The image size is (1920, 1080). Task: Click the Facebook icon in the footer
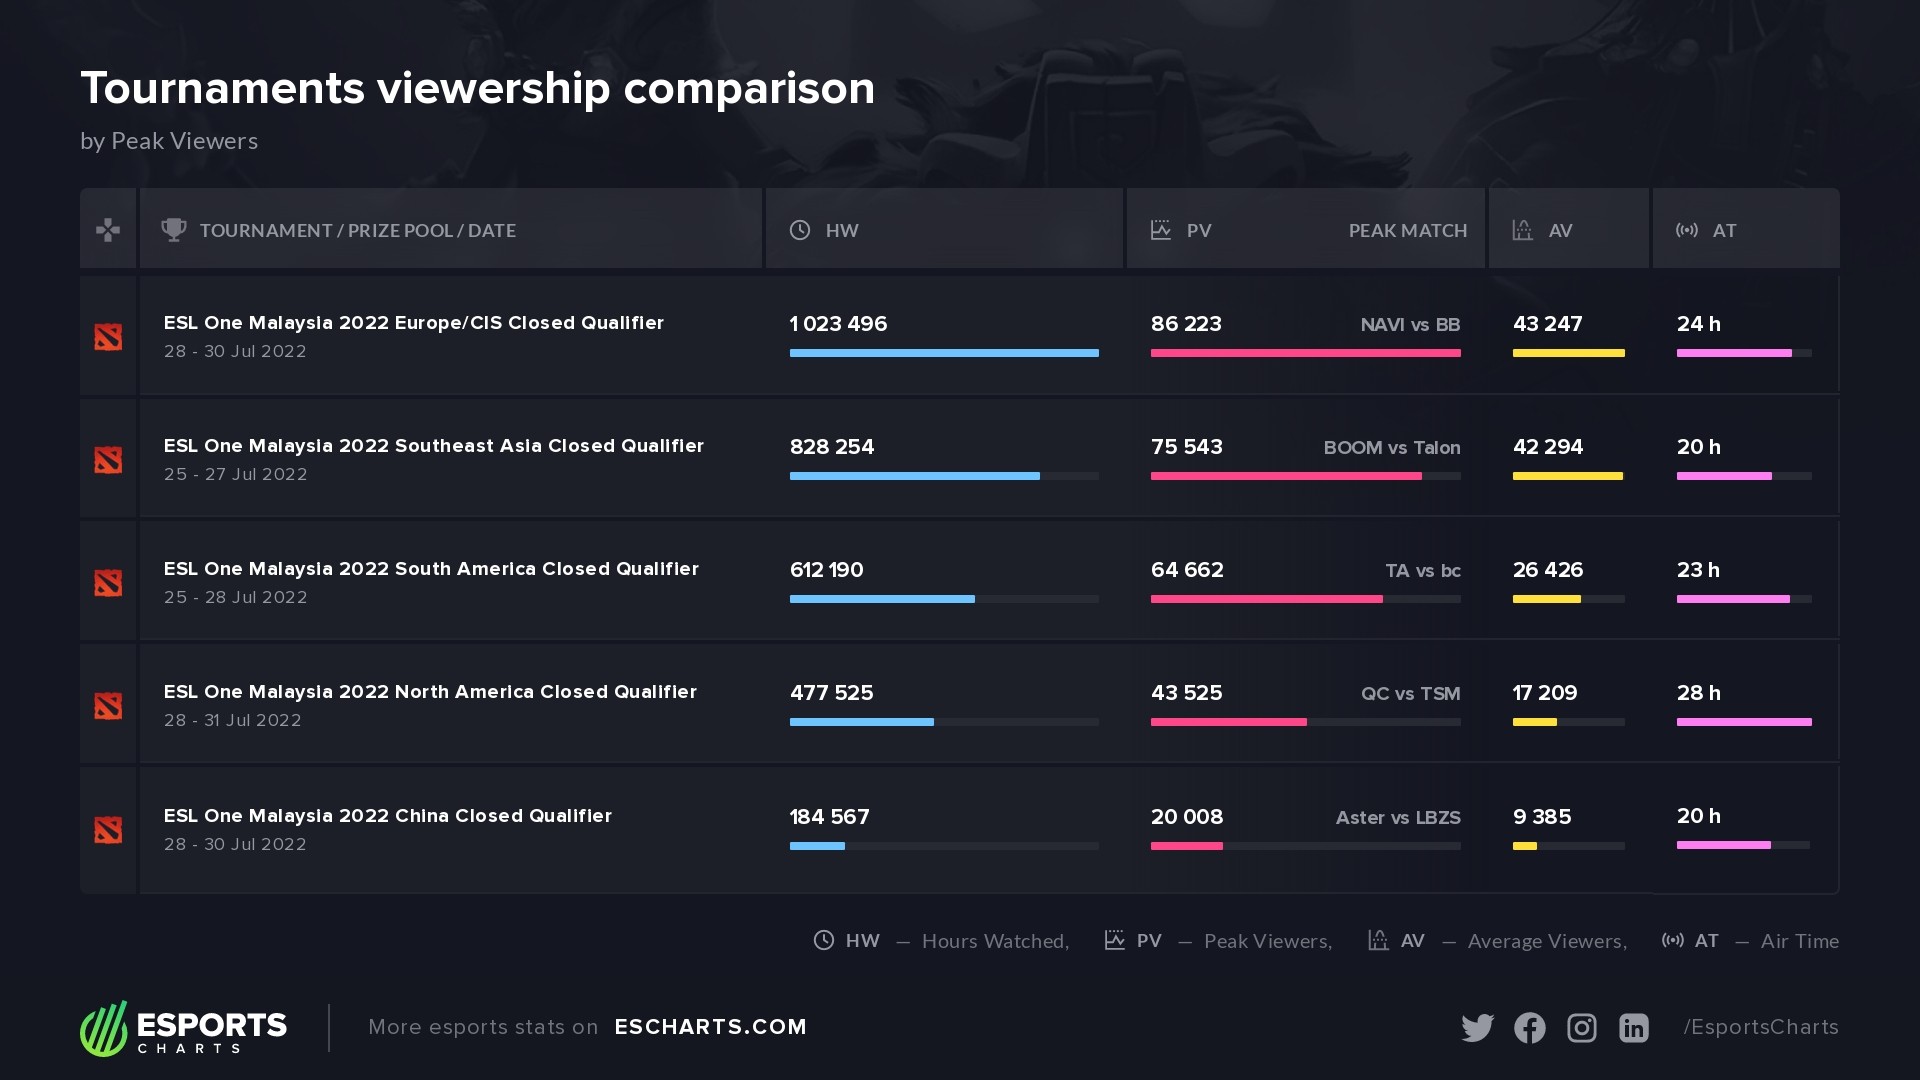1529,1028
